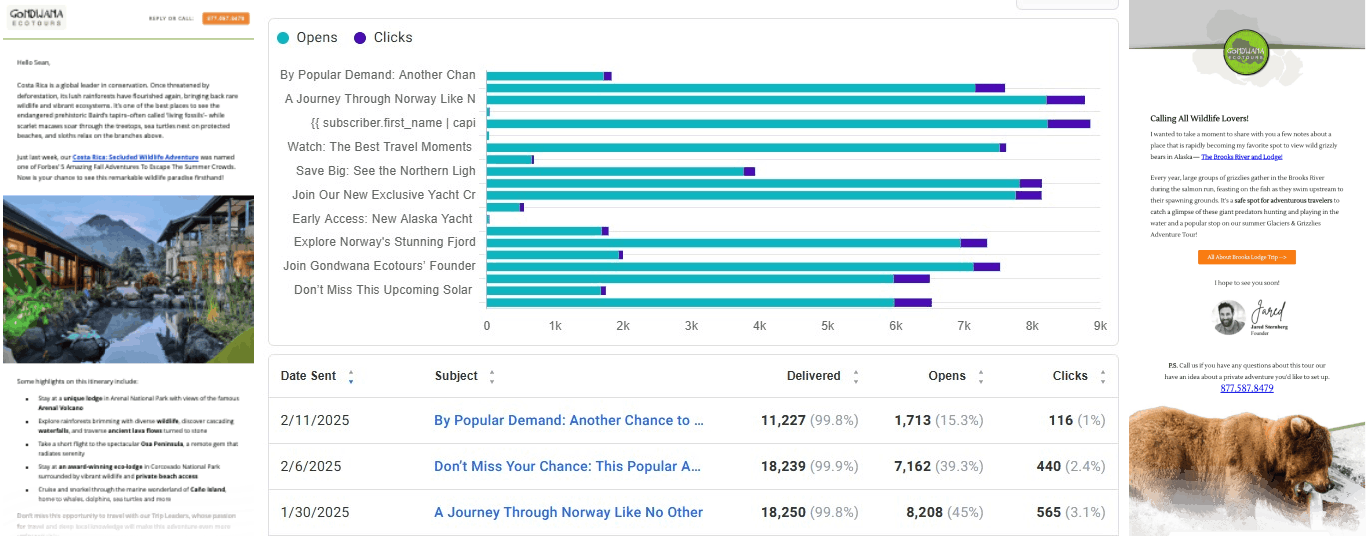Image resolution: width=1367 pixels, height=536 pixels.
Task: Click Gondwana Ecotours logo in left email
Action: (36, 18)
